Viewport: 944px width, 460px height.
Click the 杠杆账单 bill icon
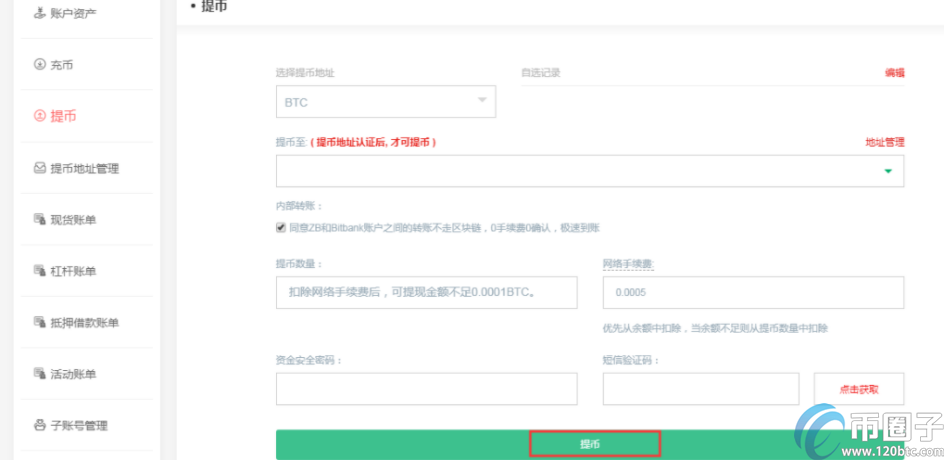click(40, 271)
